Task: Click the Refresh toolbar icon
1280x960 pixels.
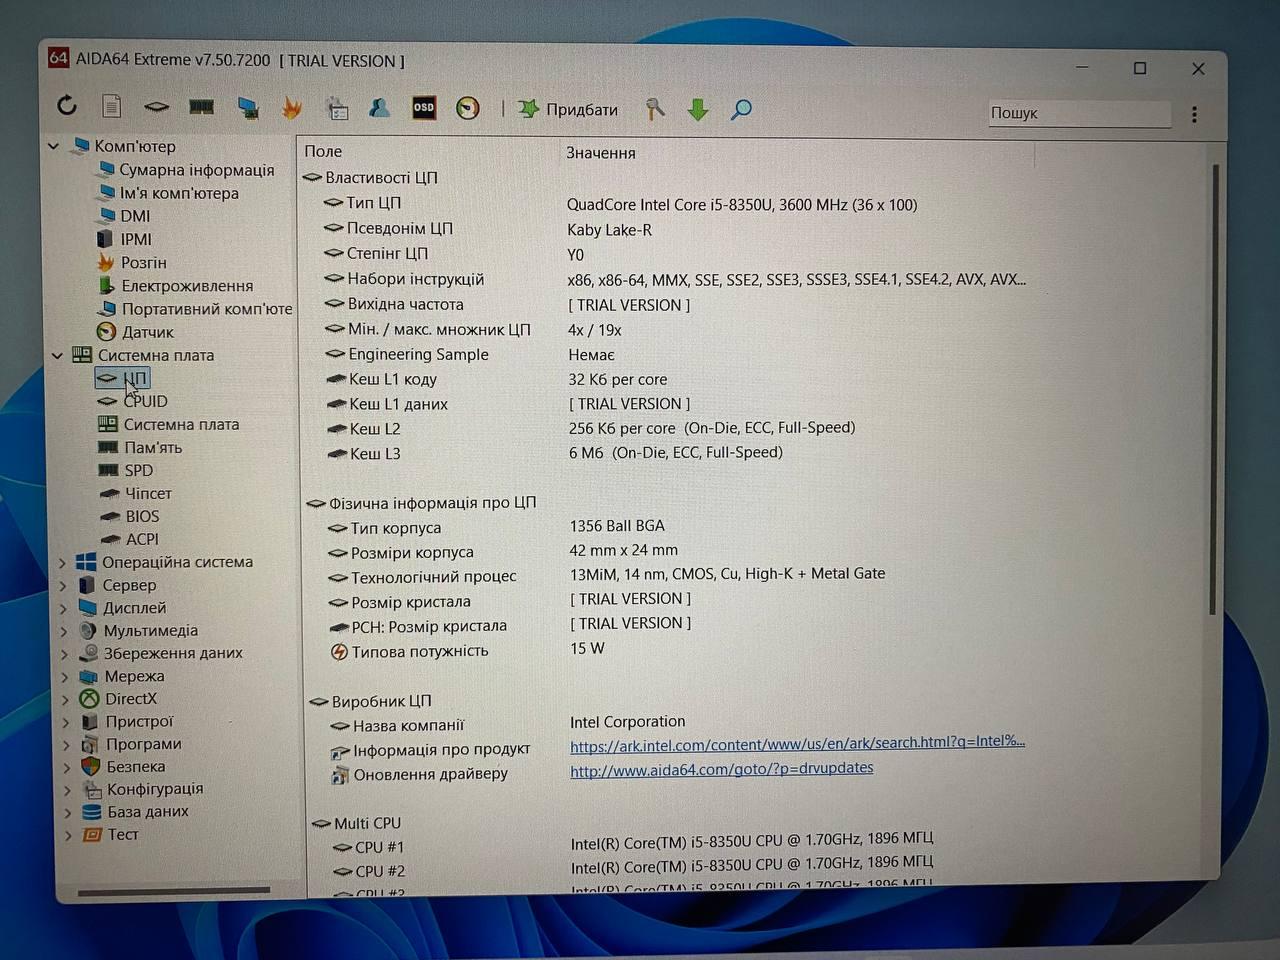Action: pyautogui.click(x=67, y=105)
